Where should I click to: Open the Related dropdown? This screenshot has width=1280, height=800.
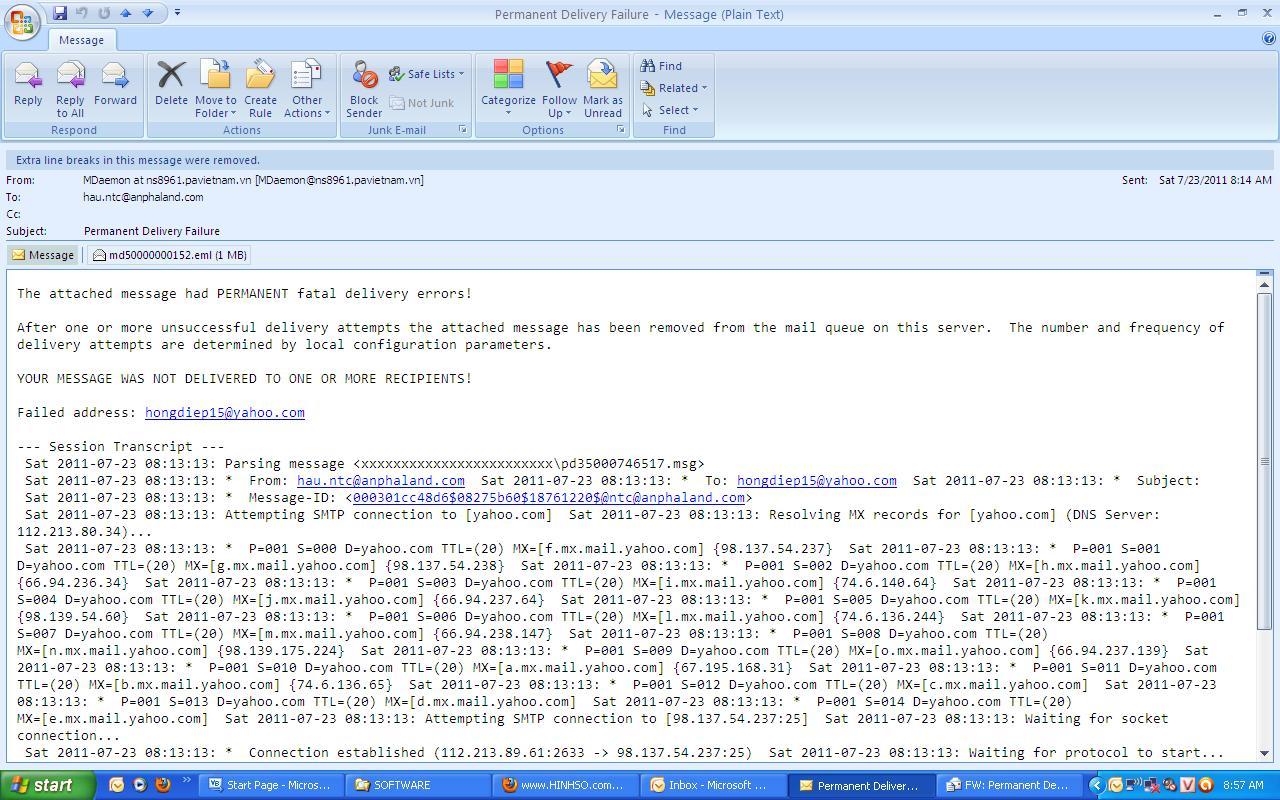(673, 88)
